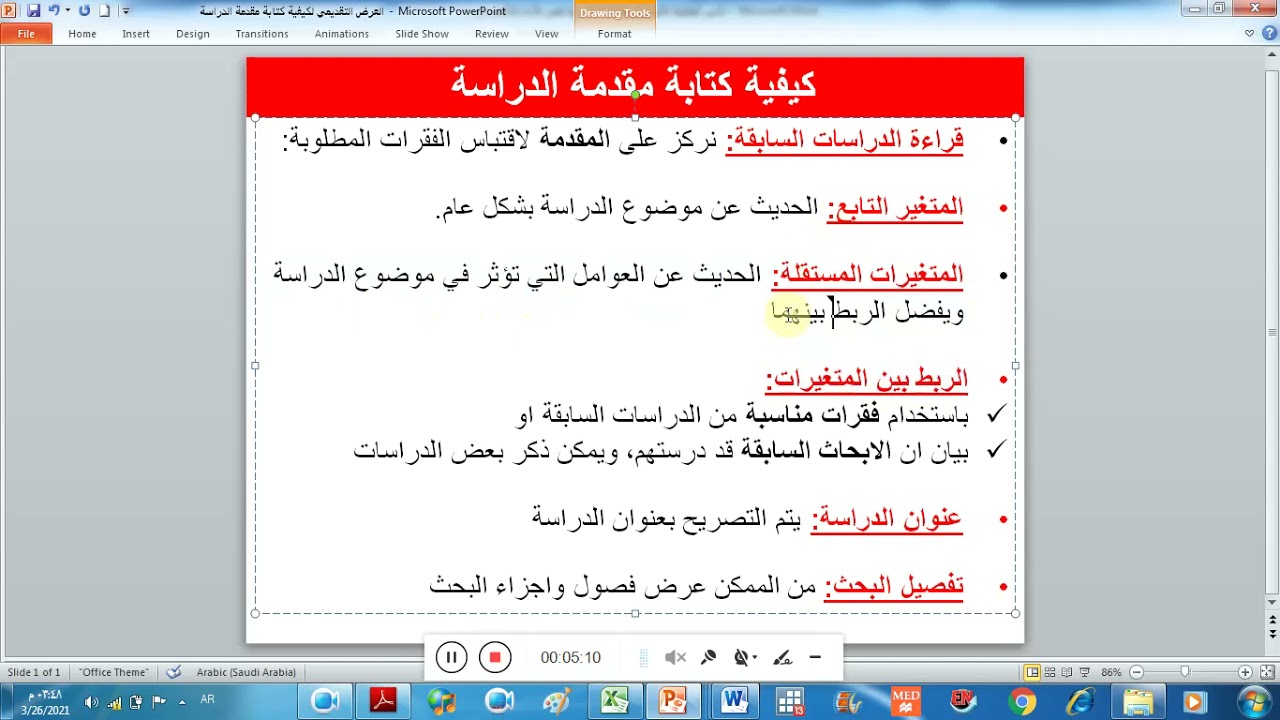The height and width of the screenshot is (720, 1280).
Task: Open the File tab
Action: click(x=26, y=34)
